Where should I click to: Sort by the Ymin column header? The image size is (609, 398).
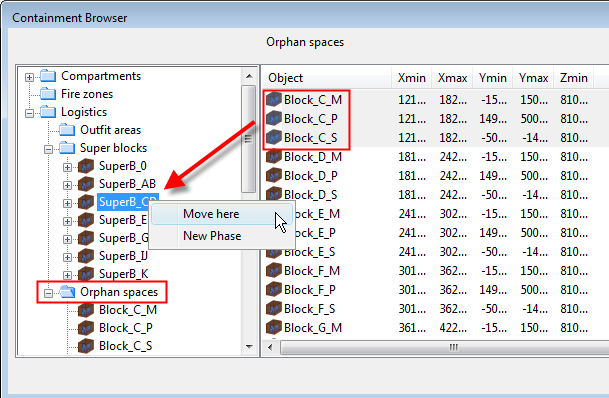493,78
